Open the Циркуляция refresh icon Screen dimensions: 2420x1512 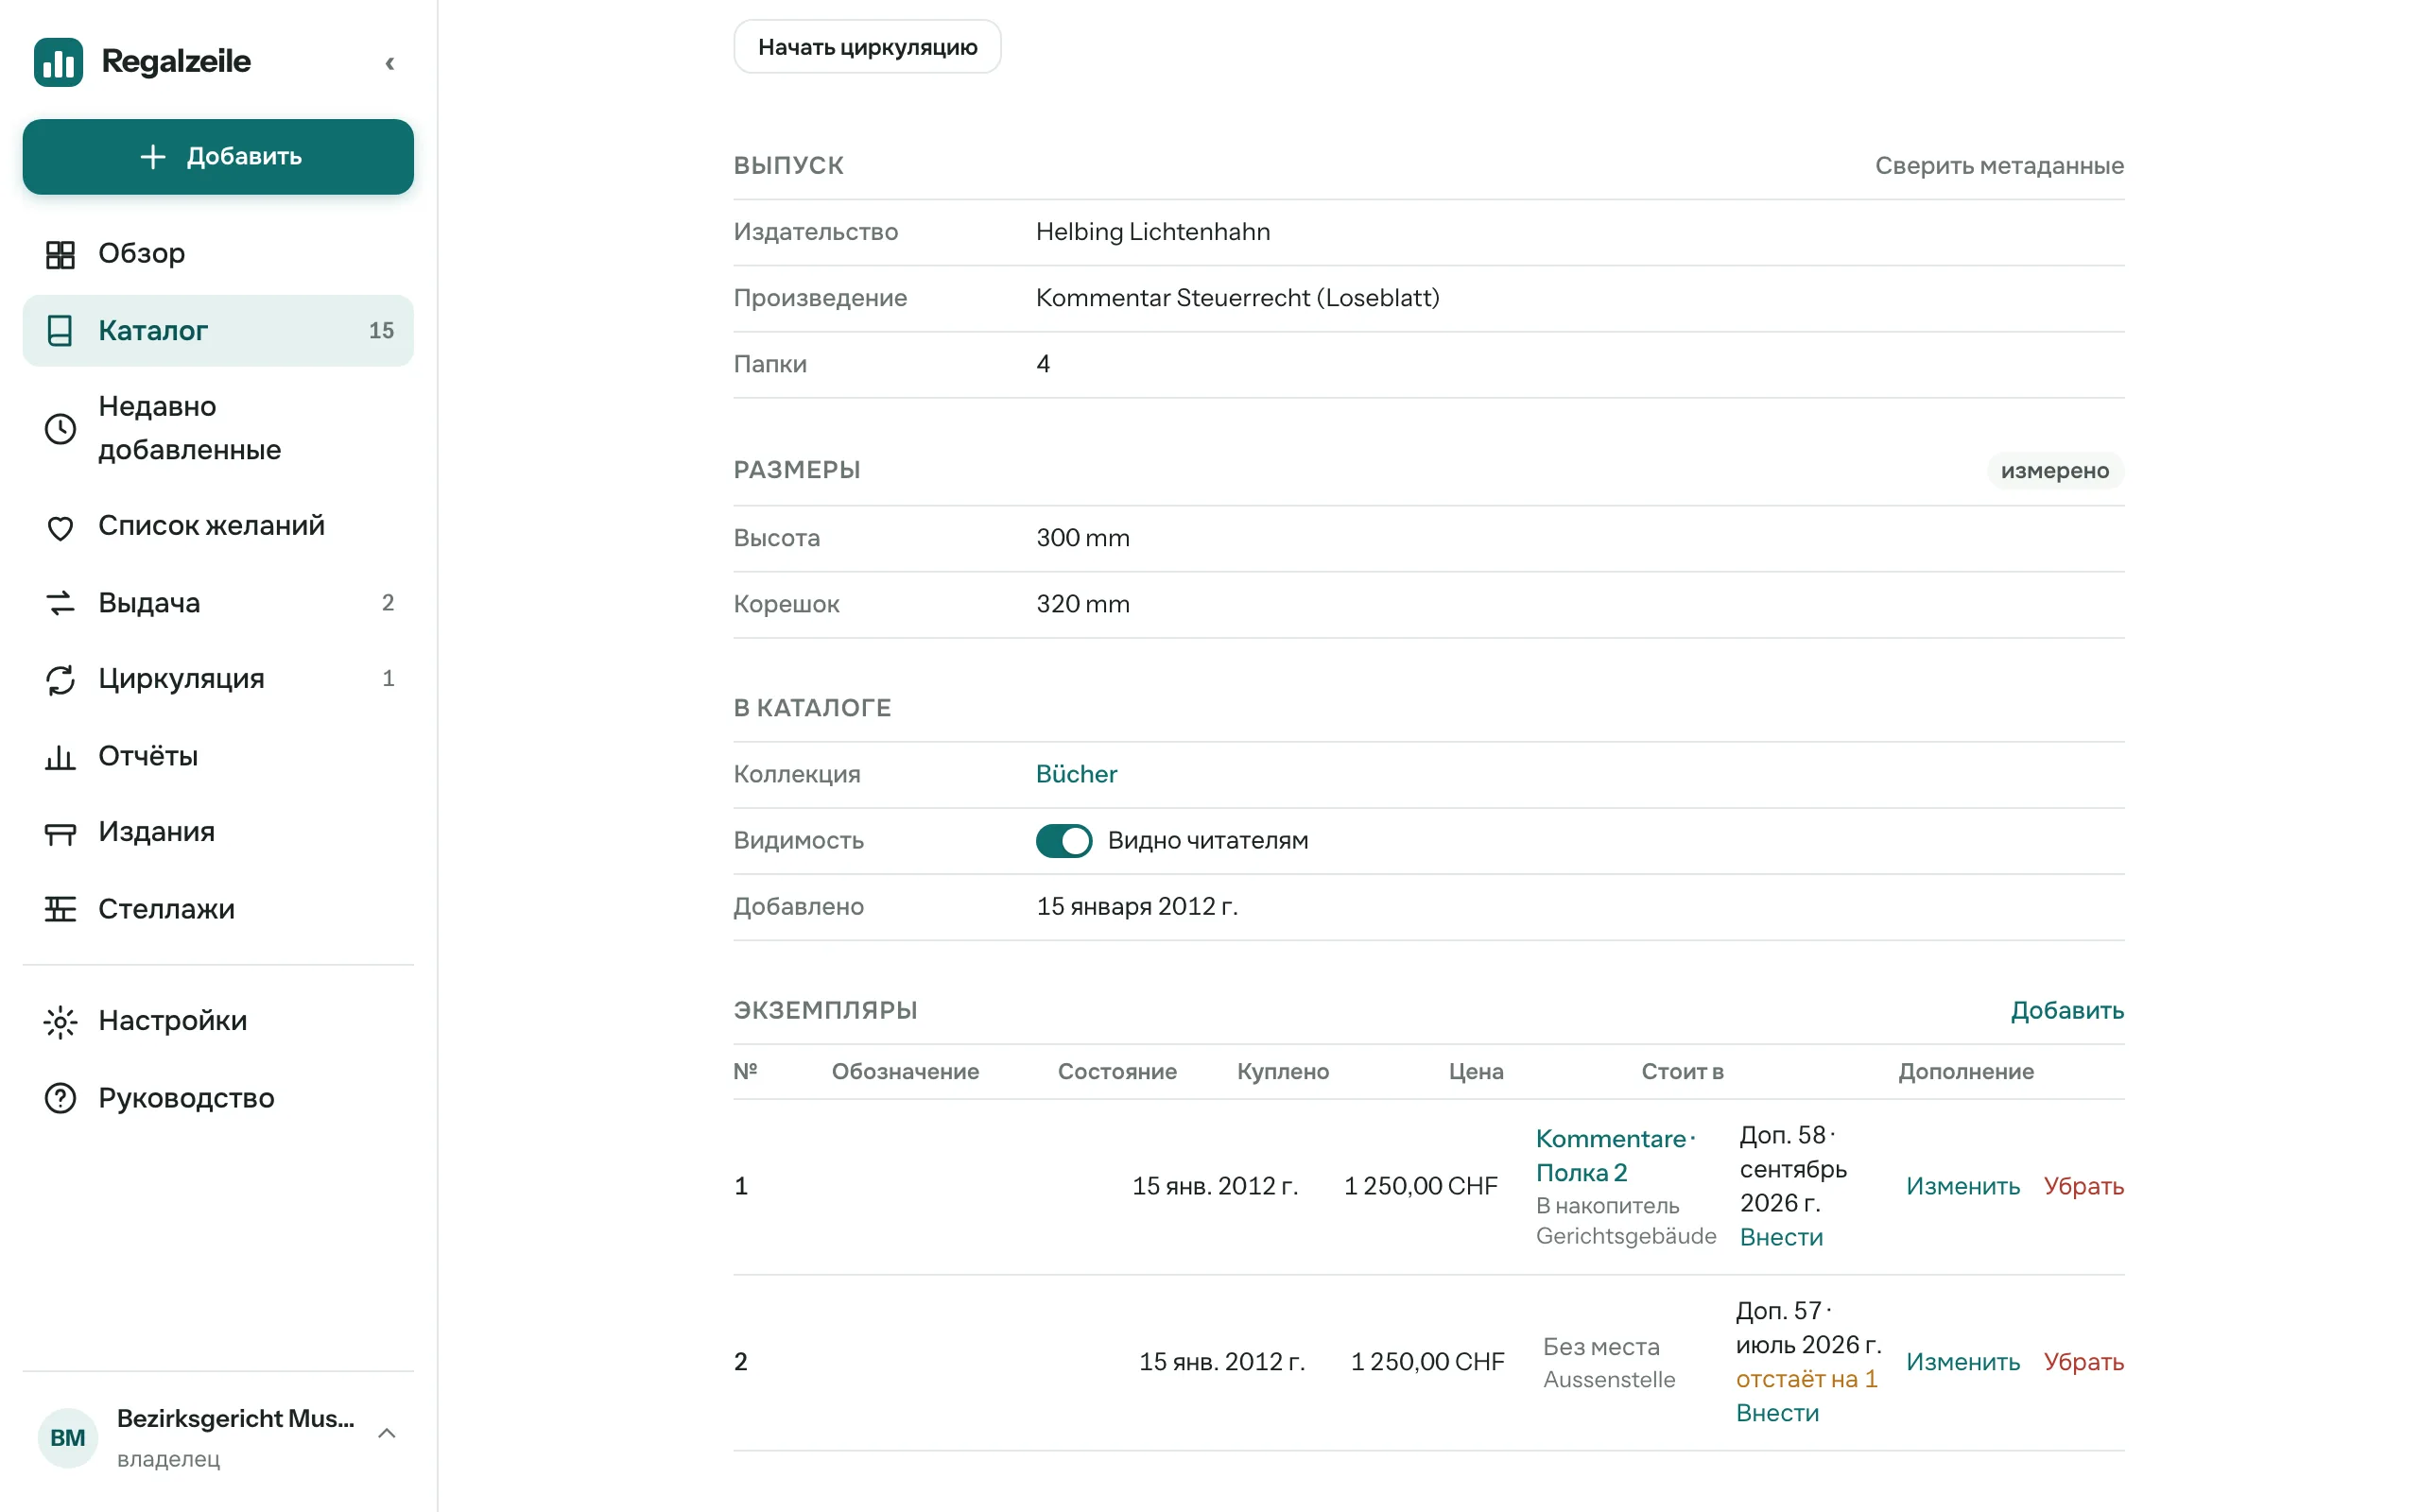click(60, 680)
